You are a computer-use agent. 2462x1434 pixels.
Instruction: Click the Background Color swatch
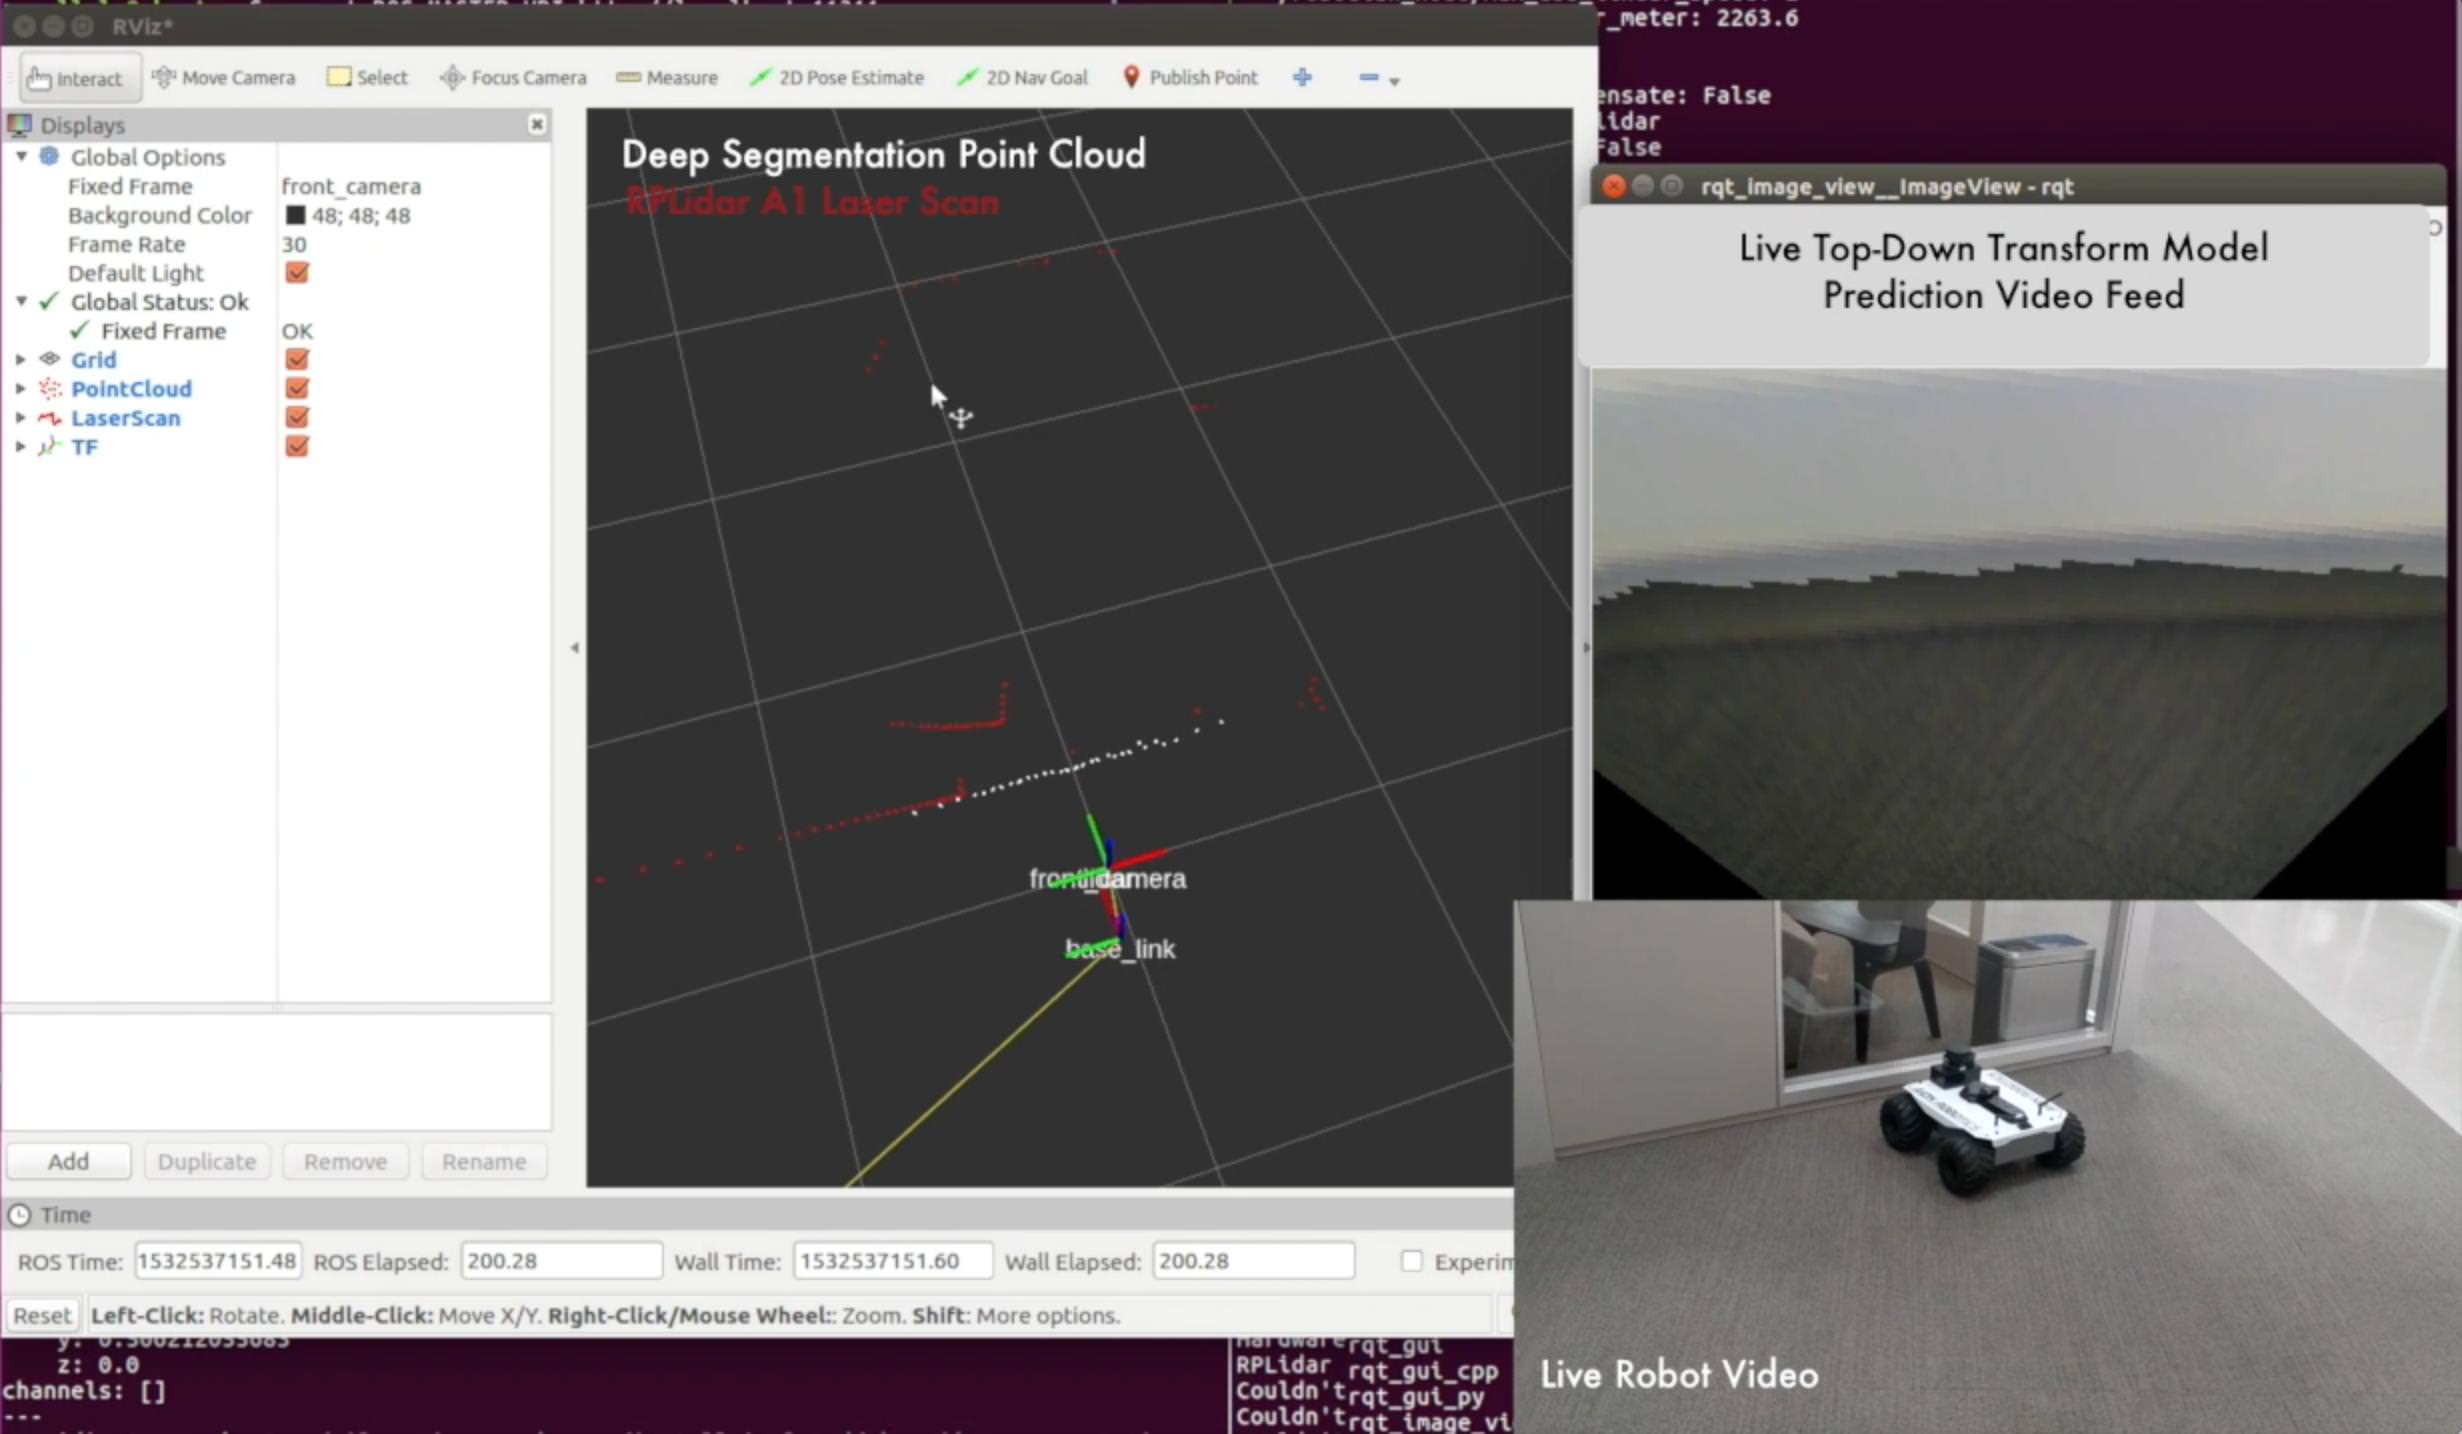point(295,215)
